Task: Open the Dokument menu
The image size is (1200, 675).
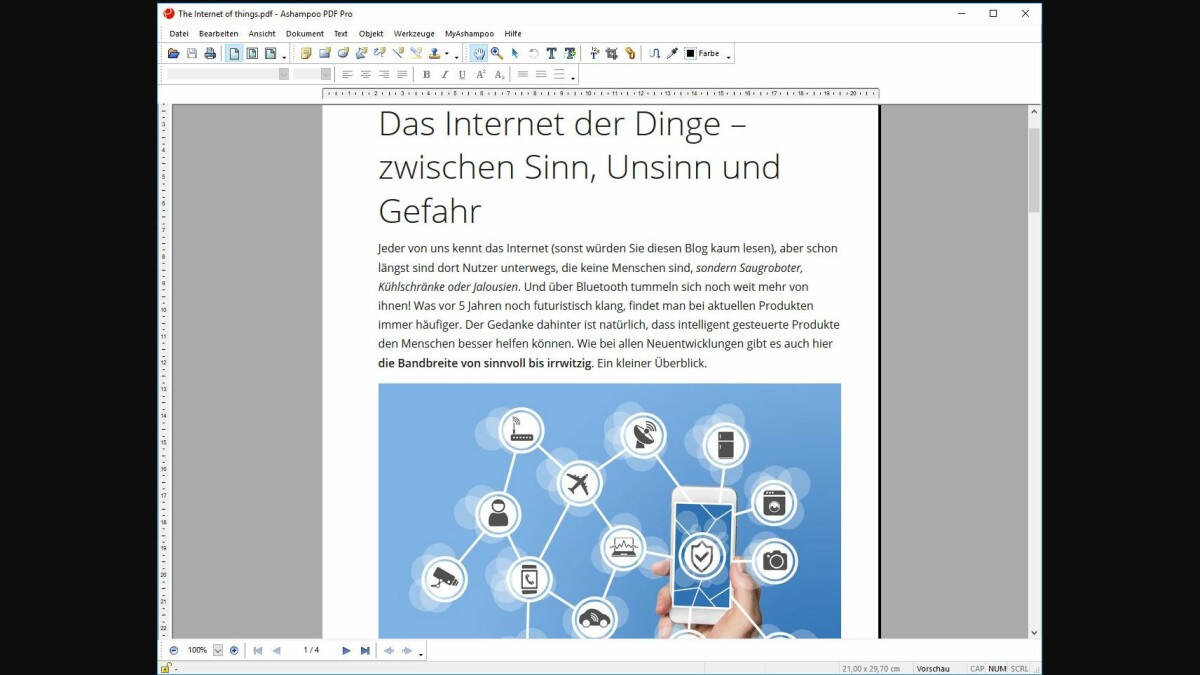Action: 303,33
